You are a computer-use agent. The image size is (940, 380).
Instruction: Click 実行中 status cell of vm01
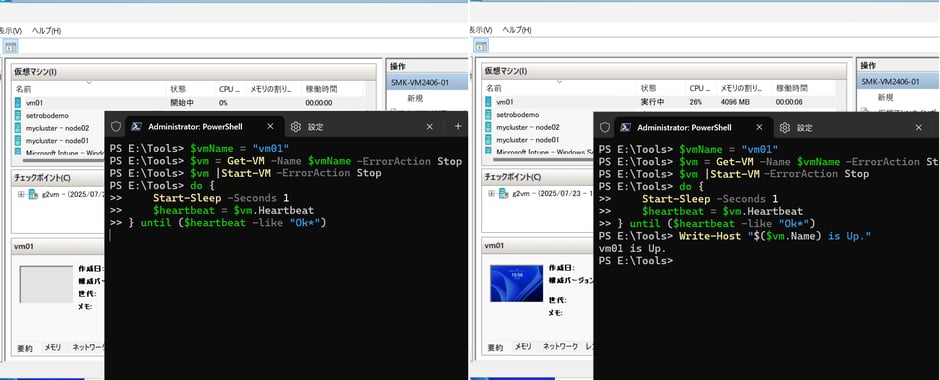(x=653, y=102)
